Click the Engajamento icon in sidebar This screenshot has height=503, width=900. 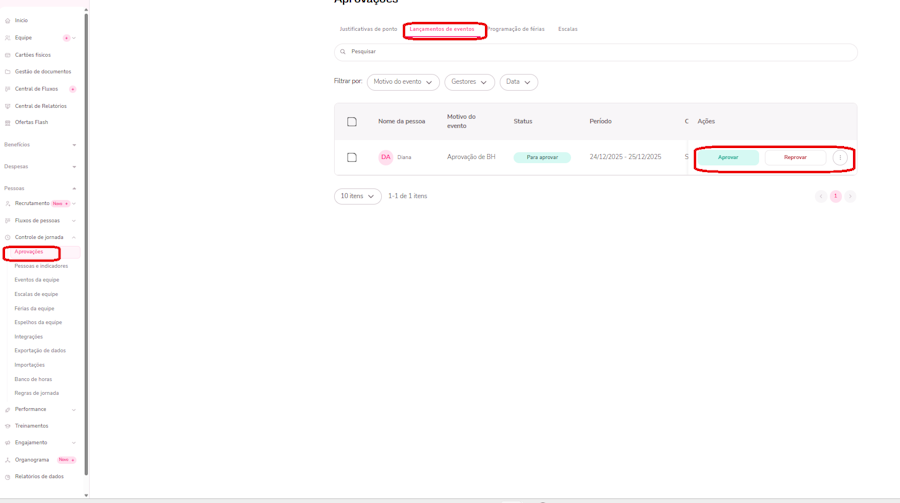pos(7,443)
